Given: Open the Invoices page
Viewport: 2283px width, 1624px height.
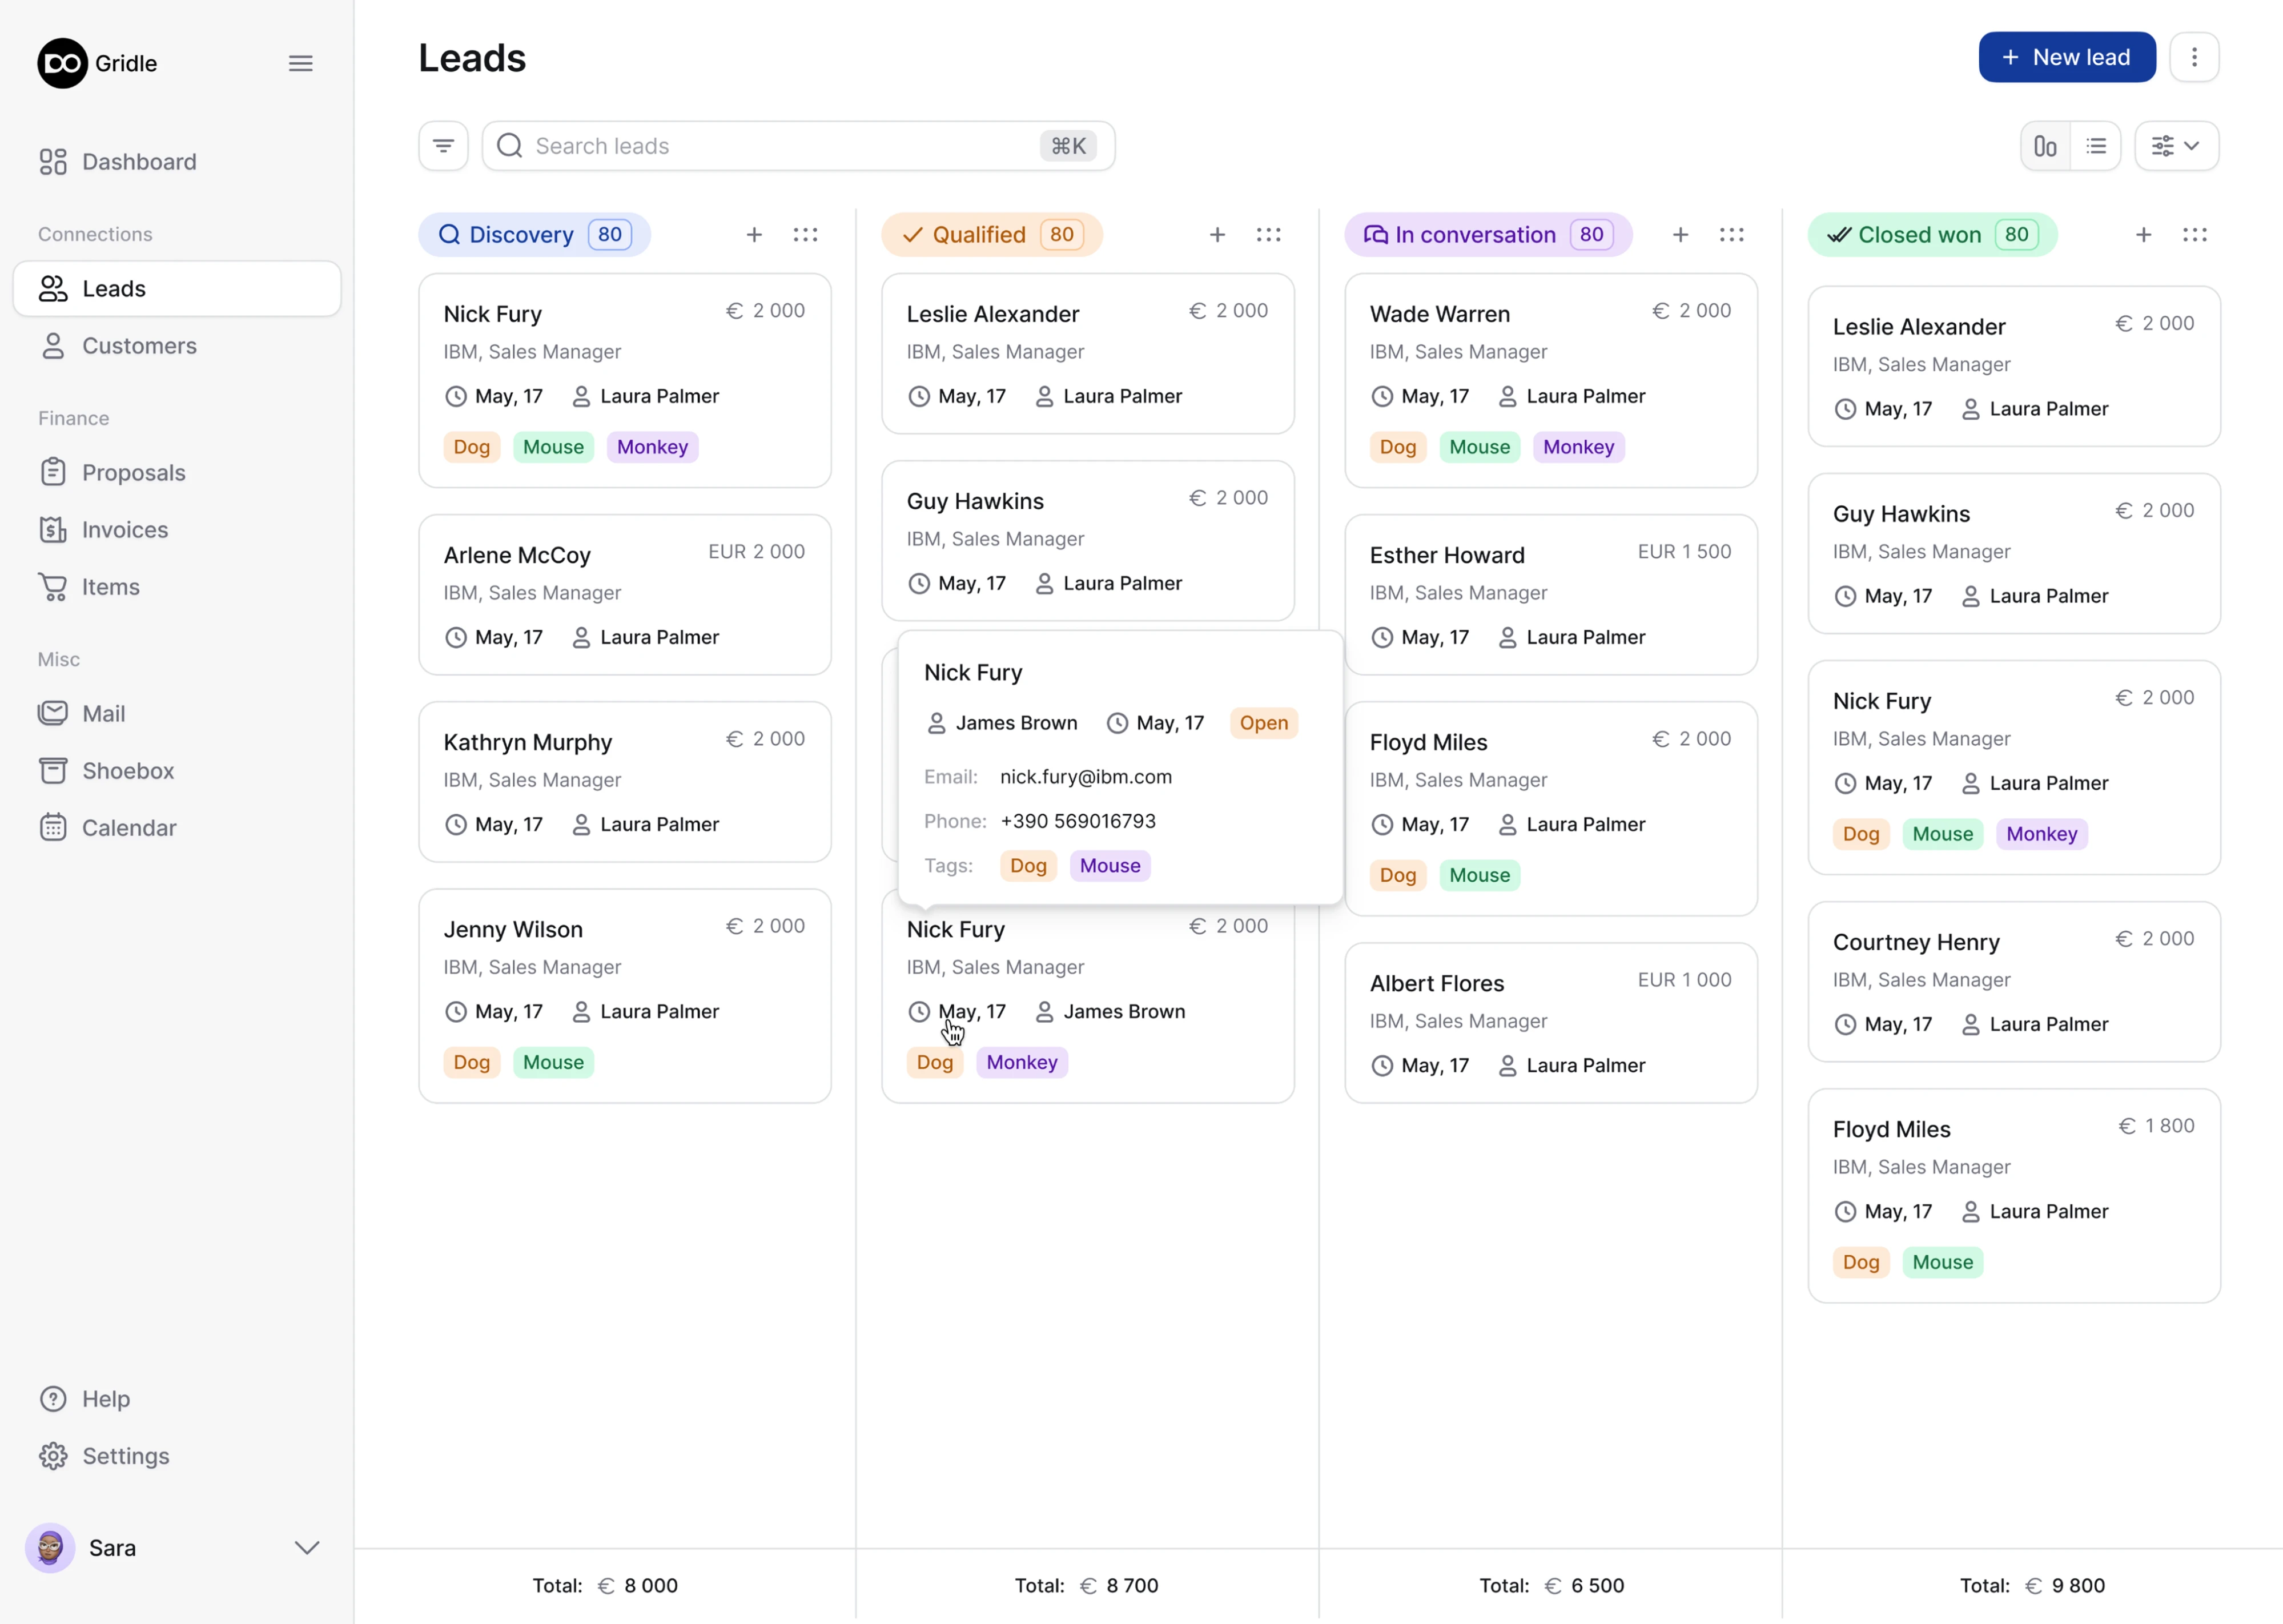Looking at the screenshot, I should click(x=124, y=529).
